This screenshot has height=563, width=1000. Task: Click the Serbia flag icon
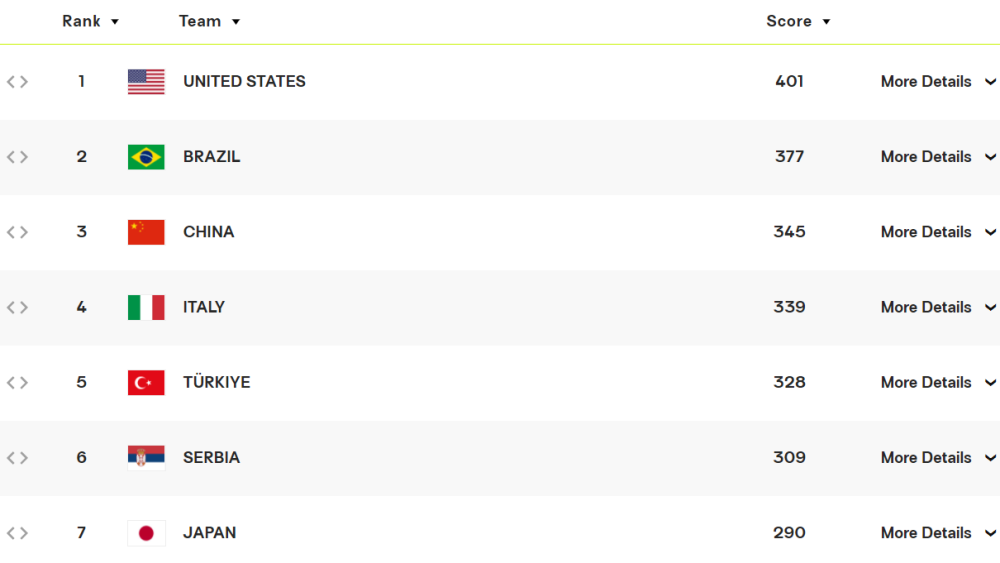(146, 458)
